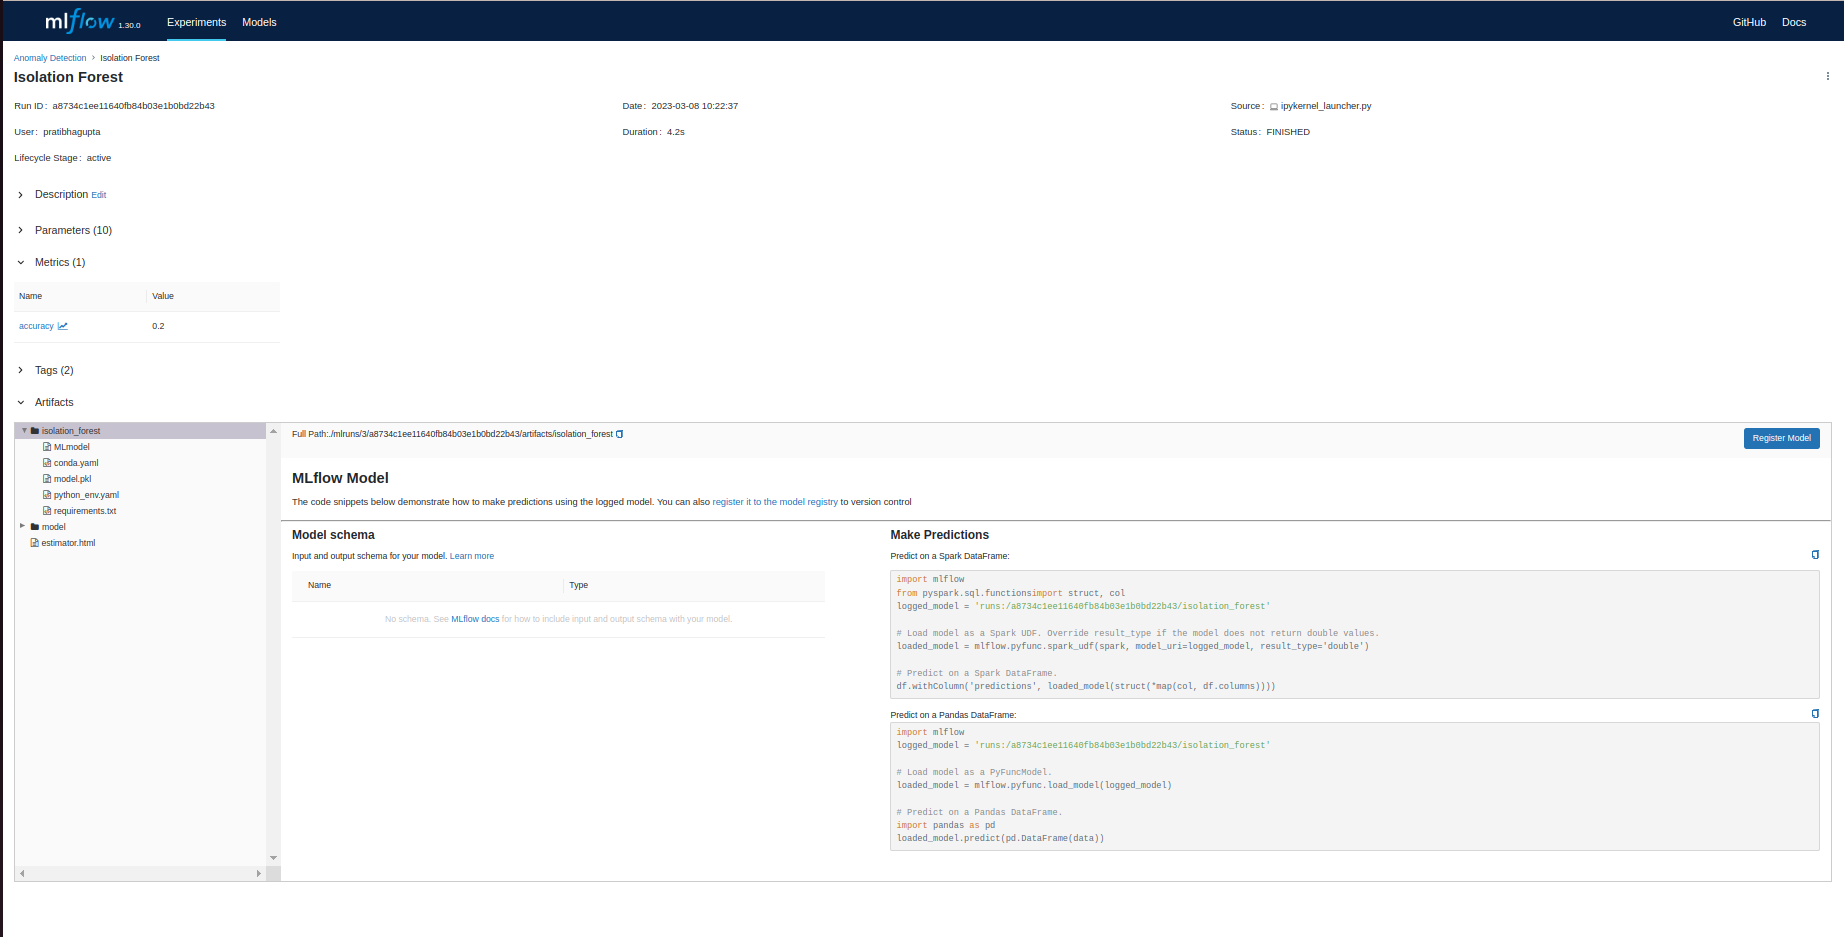Open register it to the model registry link
The width and height of the screenshot is (1844, 937).
775,502
